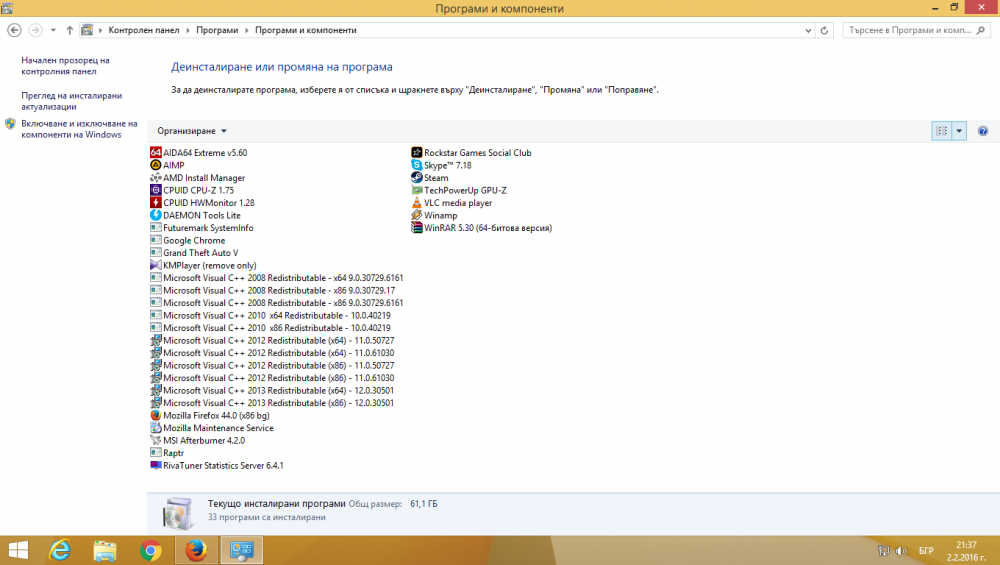This screenshot has height=565, width=1000.
Task: Open the view options dropdown arrow
Action: pyautogui.click(x=959, y=131)
